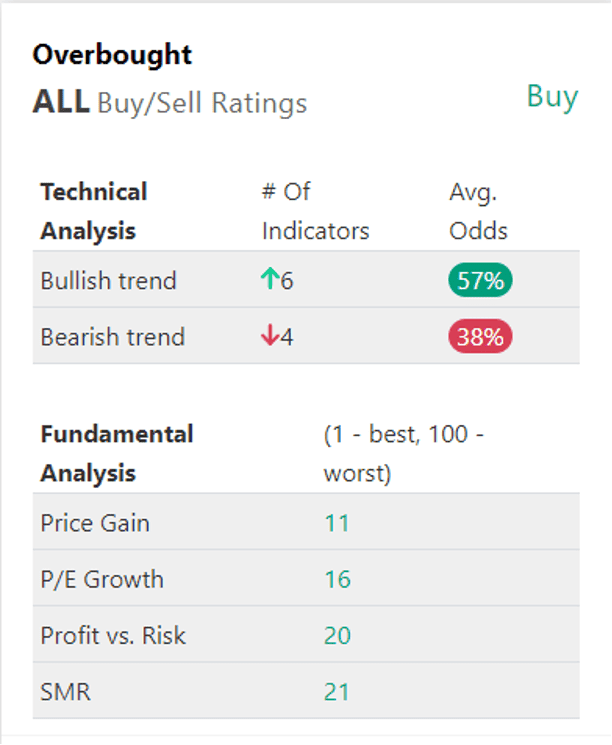This screenshot has height=745, width=612.
Task: Open the ALL Buy/Sell Ratings heading
Action: point(170,103)
